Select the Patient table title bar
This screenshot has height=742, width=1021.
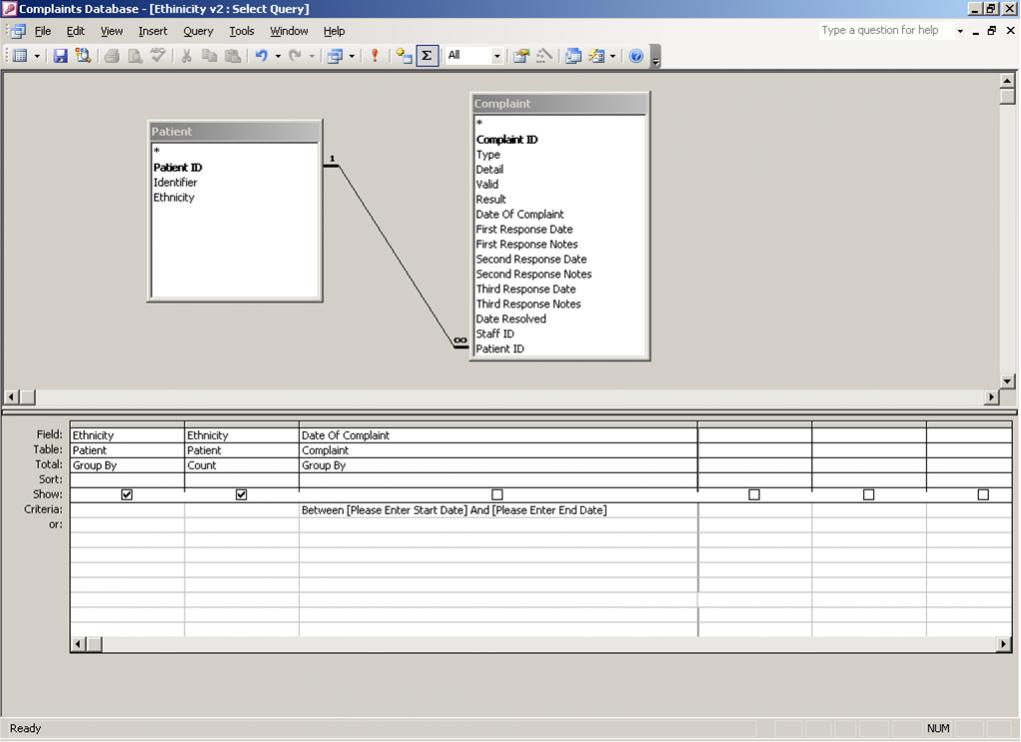coord(235,131)
